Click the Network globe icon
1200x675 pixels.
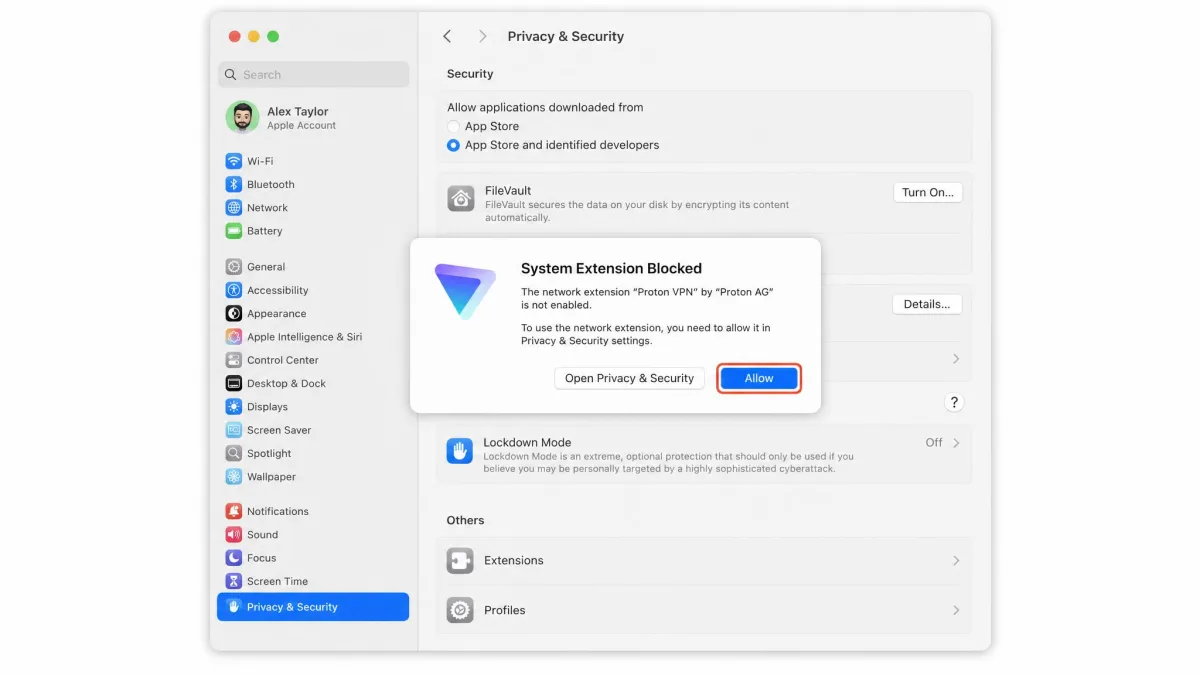(233, 208)
